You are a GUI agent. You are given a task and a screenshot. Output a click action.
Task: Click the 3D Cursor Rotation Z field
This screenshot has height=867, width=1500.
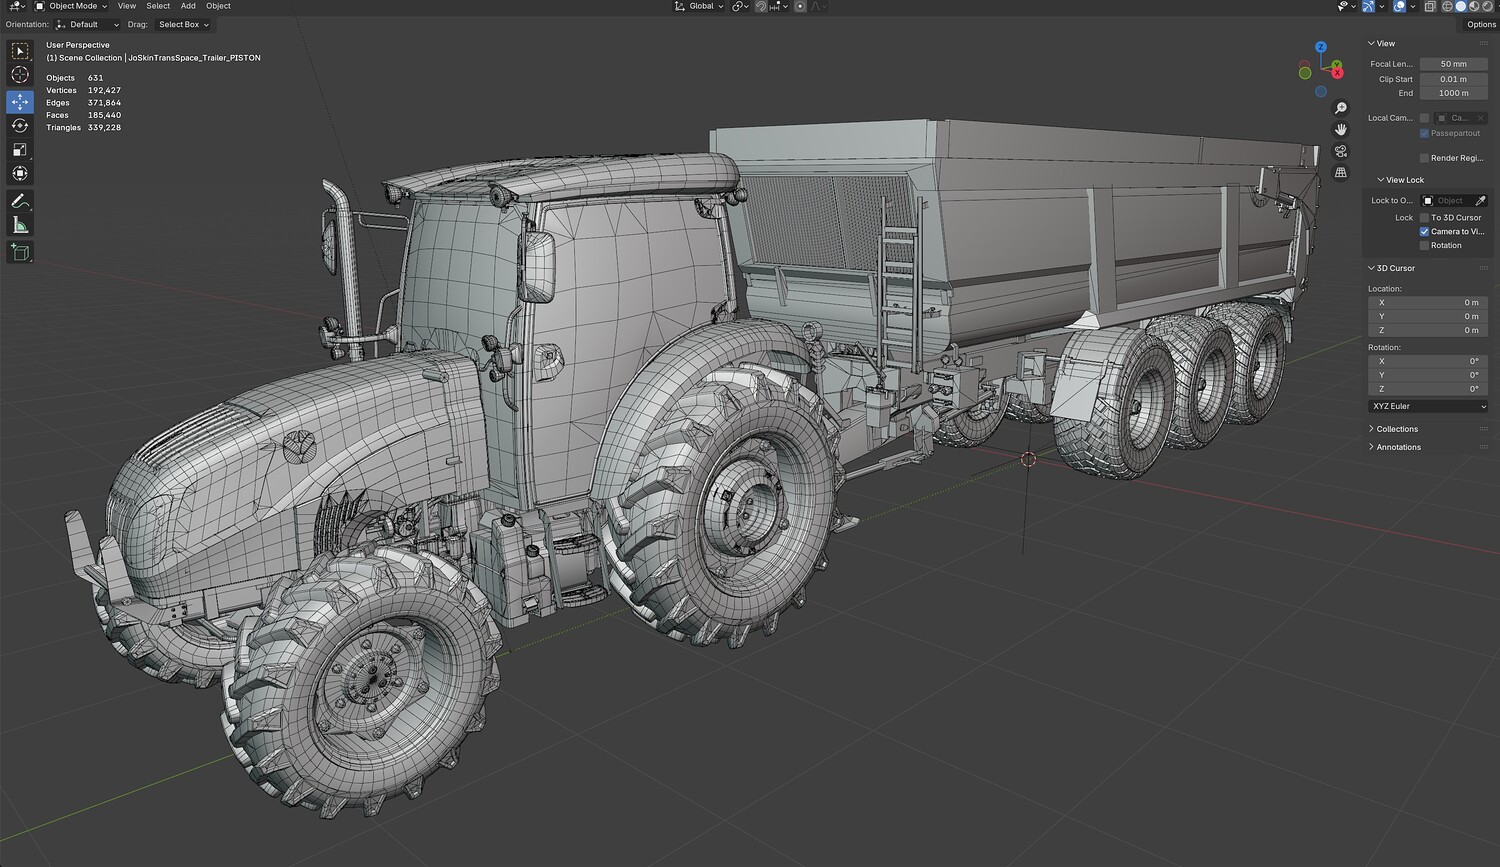point(1427,389)
